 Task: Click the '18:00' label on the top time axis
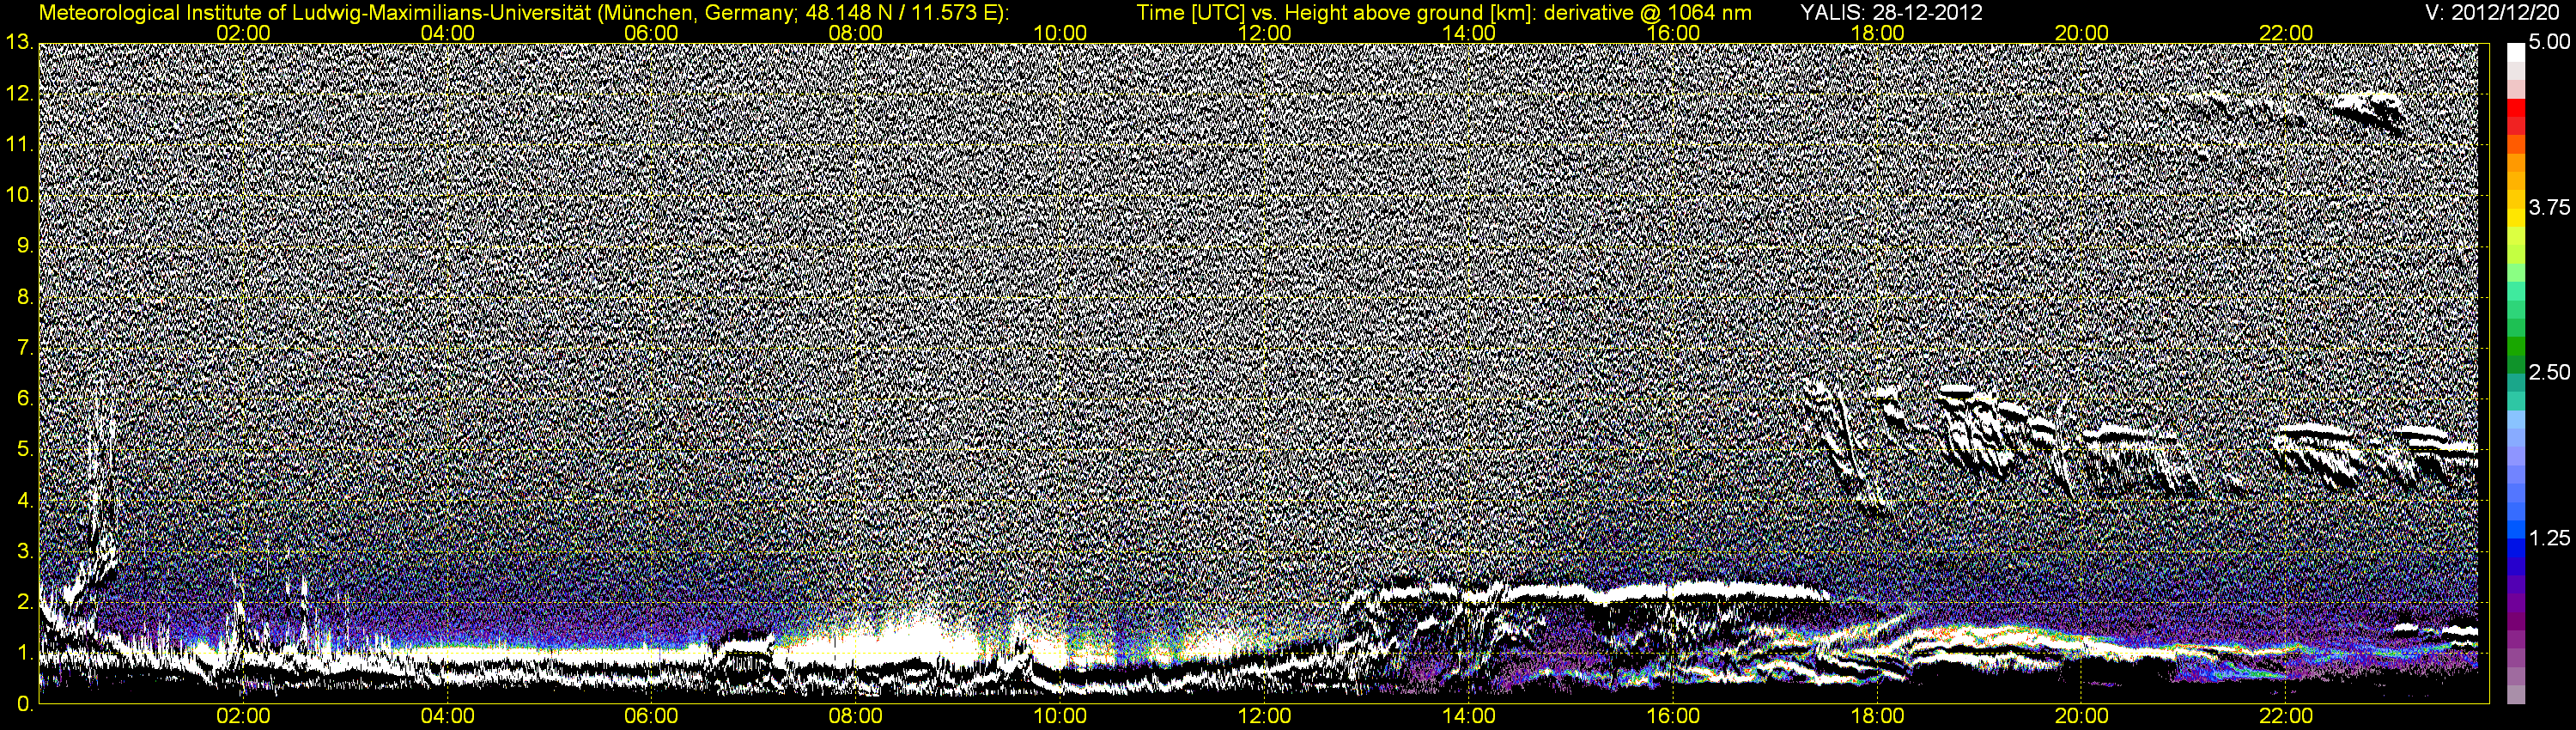point(1877,33)
